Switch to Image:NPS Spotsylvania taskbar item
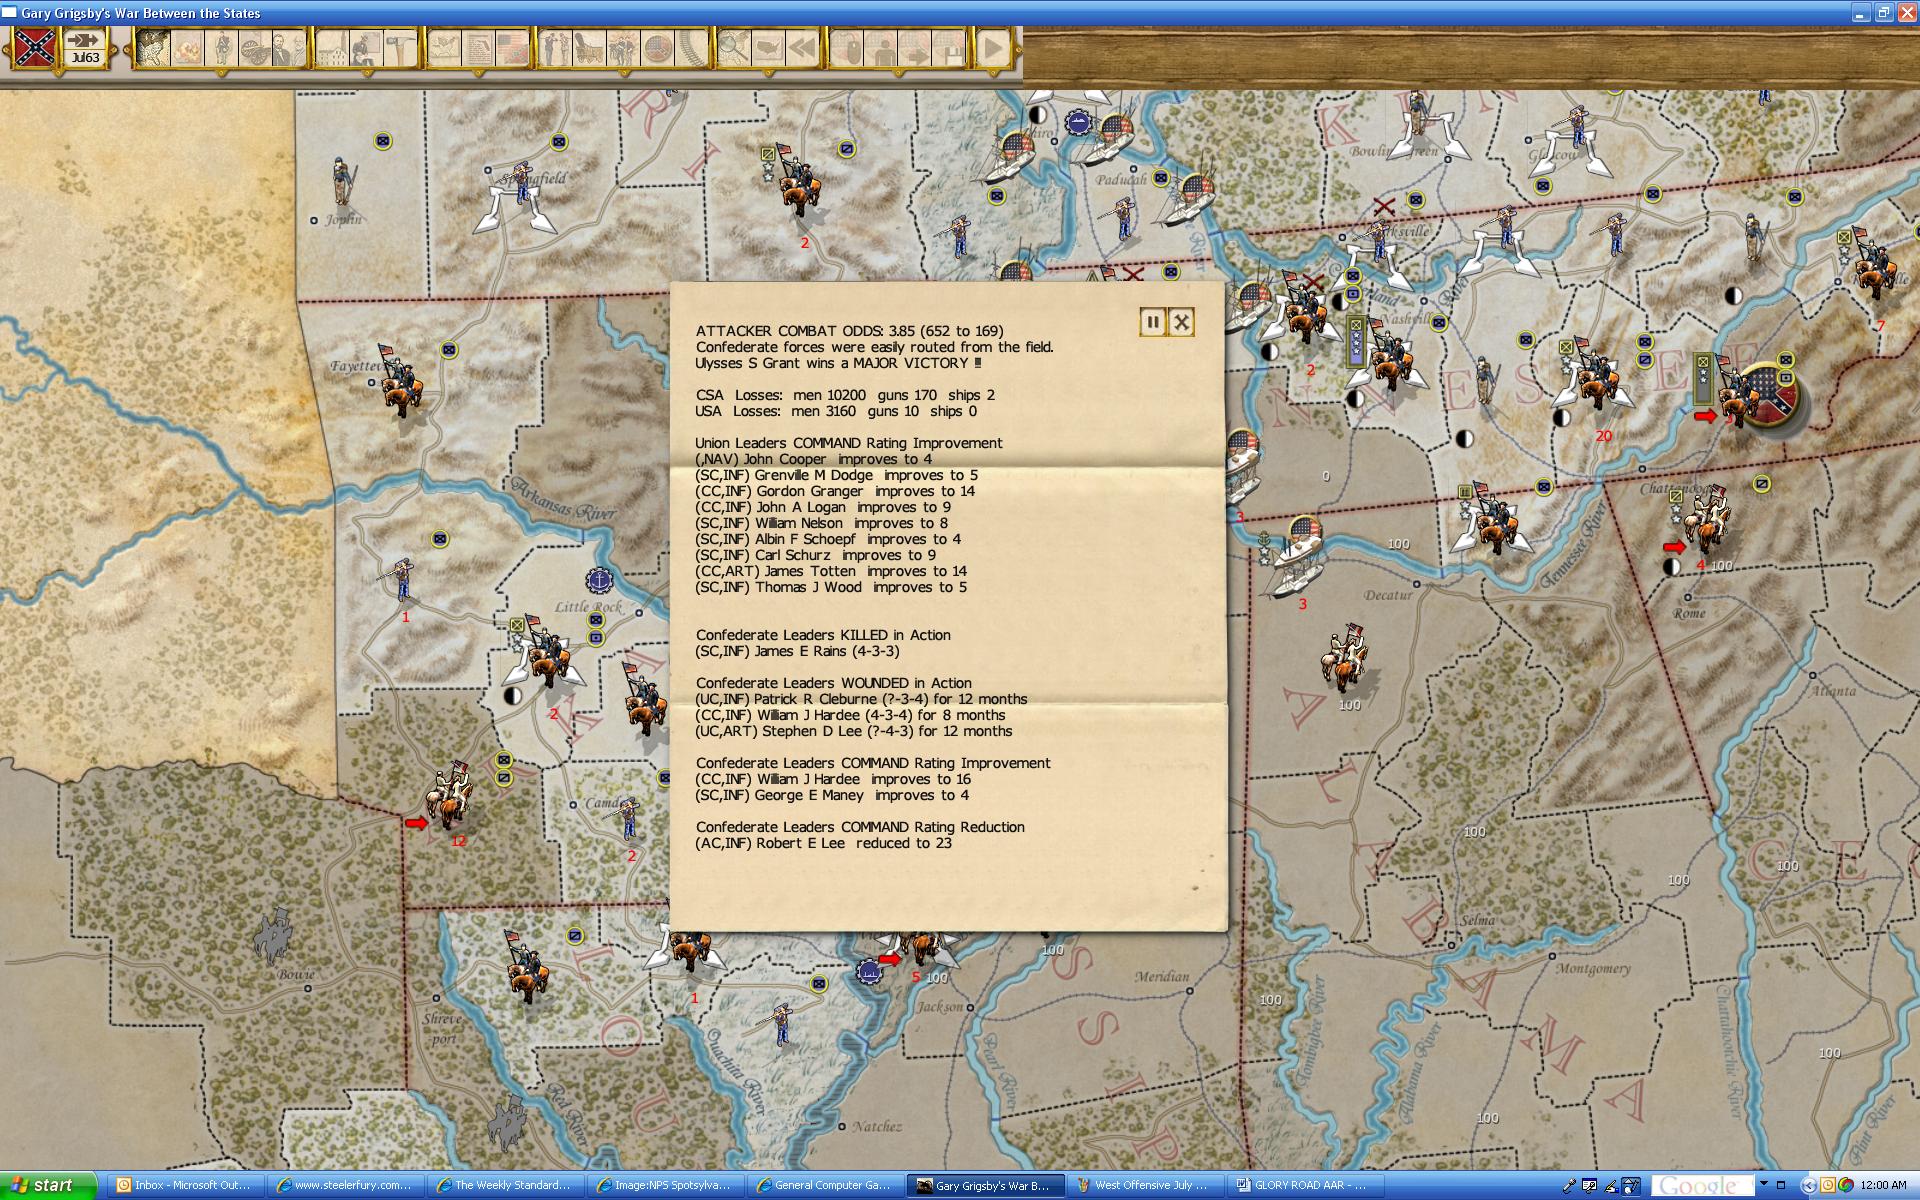Screen dimensions: 1920x1200 666,1185
